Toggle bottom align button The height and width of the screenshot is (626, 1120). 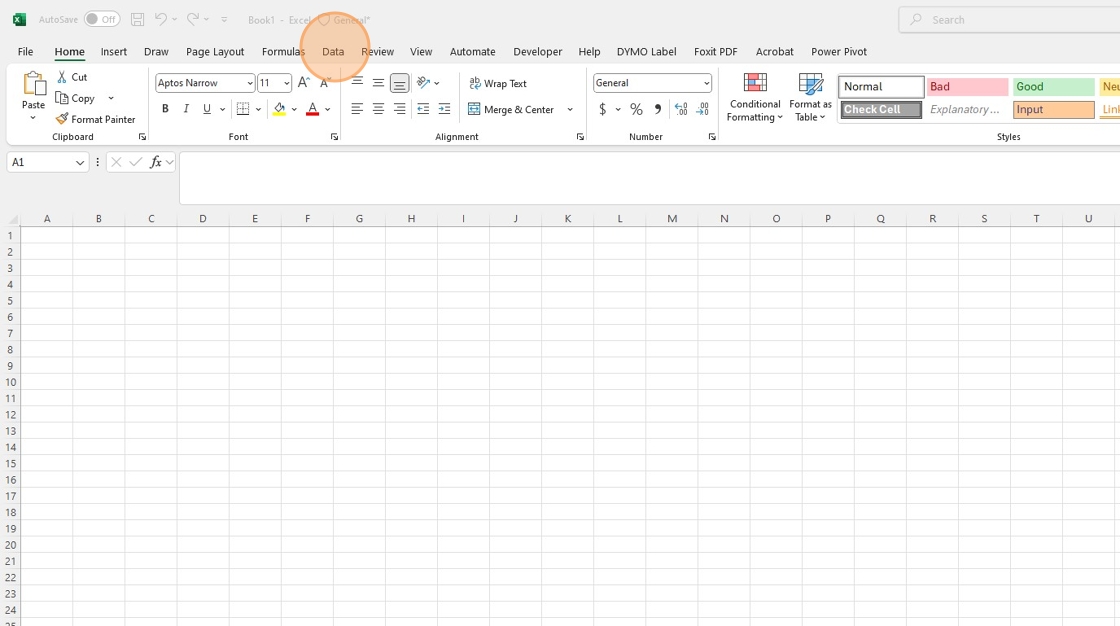coord(399,83)
